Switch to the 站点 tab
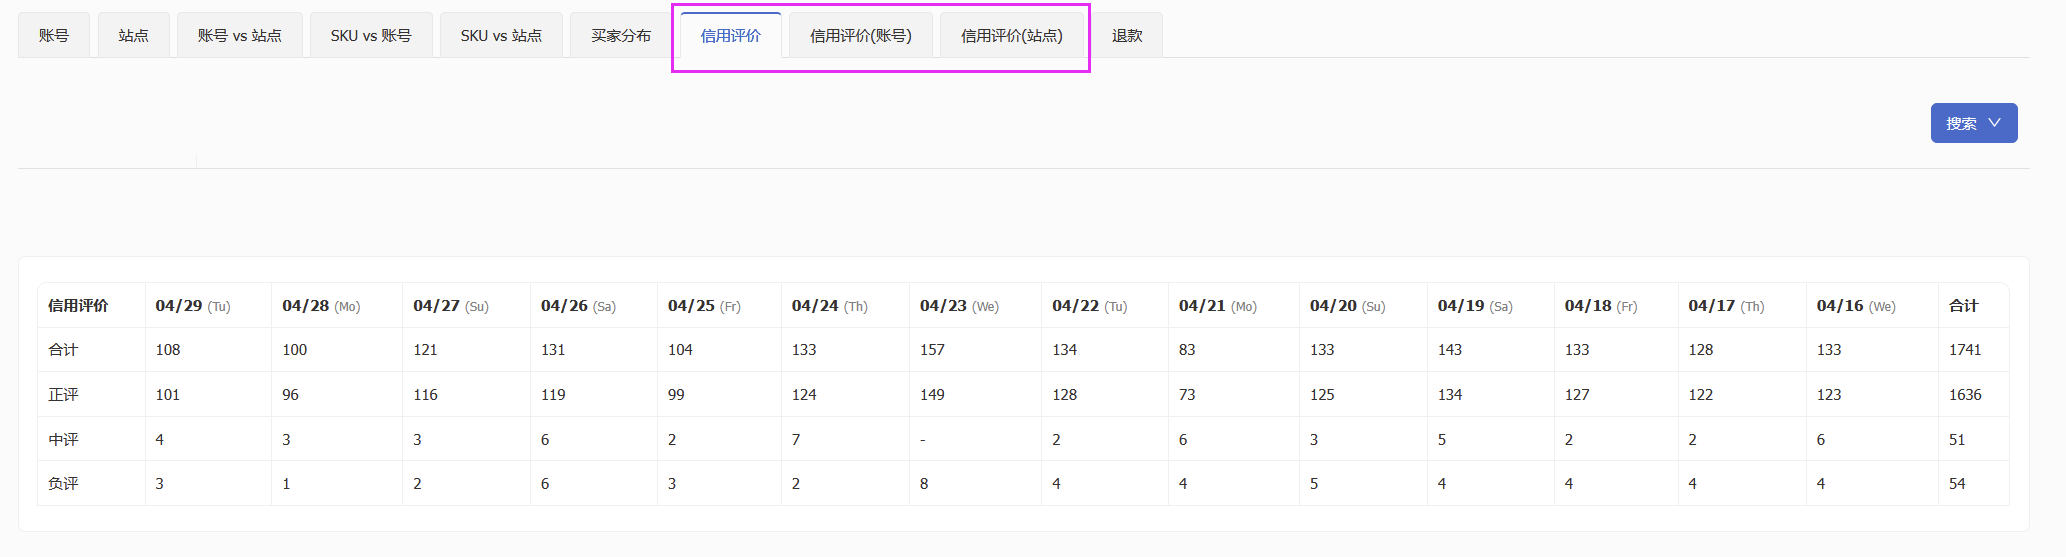2066x557 pixels. pos(133,35)
